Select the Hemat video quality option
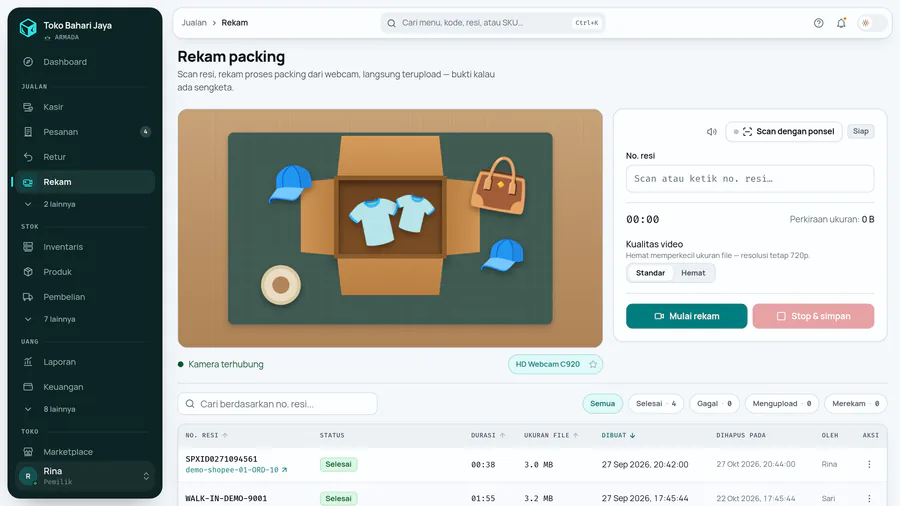 click(693, 273)
